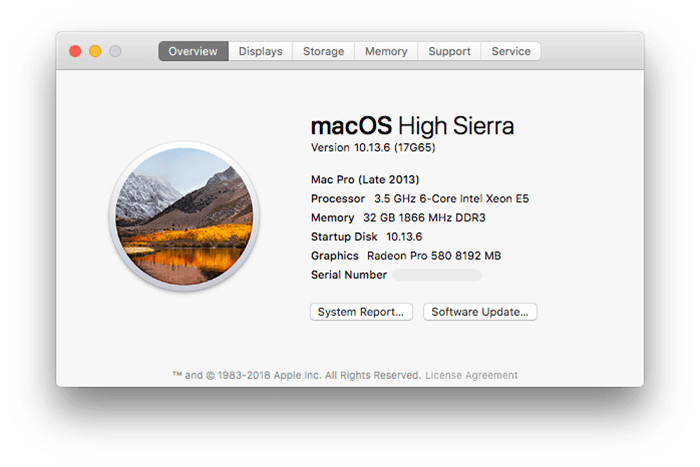700x467 pixels.
Task: Close the About This Mac window
Action: (x=75, y=51)
